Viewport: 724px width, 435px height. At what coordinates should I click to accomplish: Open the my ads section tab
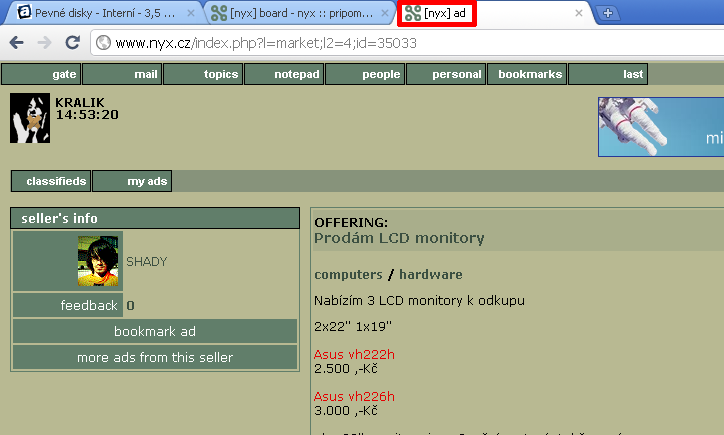click(x=132, y=181)
